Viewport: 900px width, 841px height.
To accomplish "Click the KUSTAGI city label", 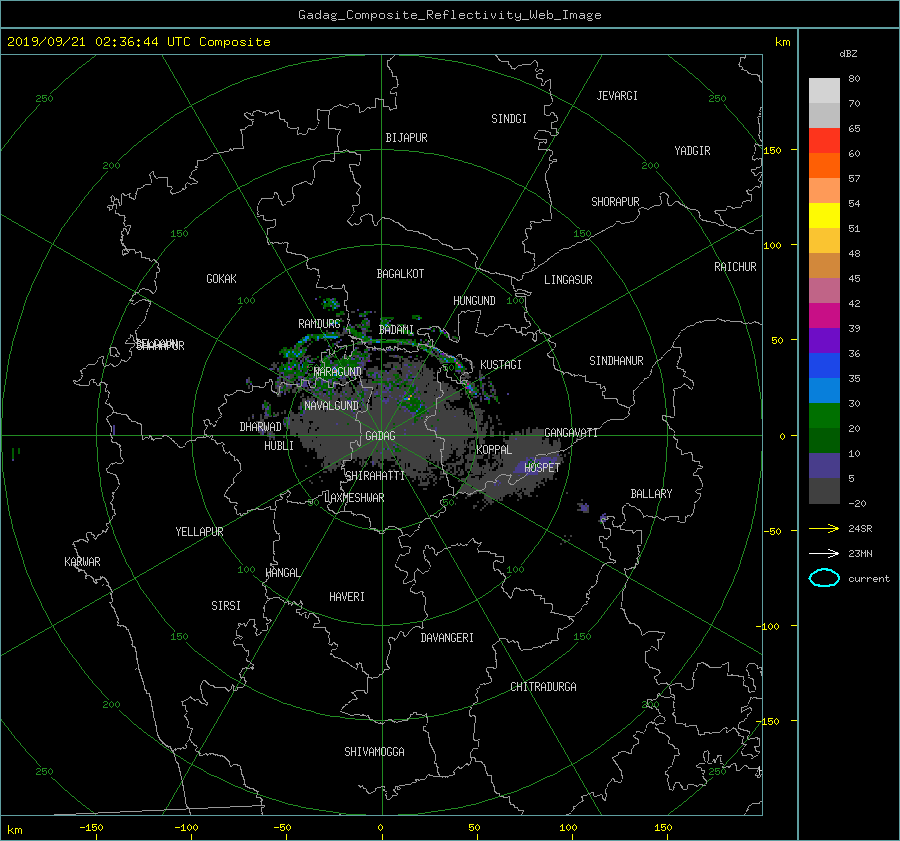I will [x=501, y=365].
